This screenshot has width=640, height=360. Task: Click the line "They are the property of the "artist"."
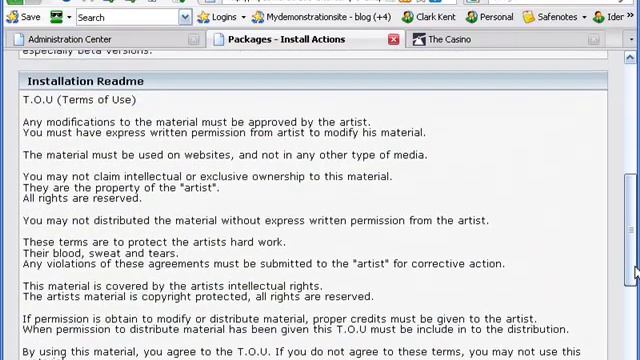(x=121, y=188)
